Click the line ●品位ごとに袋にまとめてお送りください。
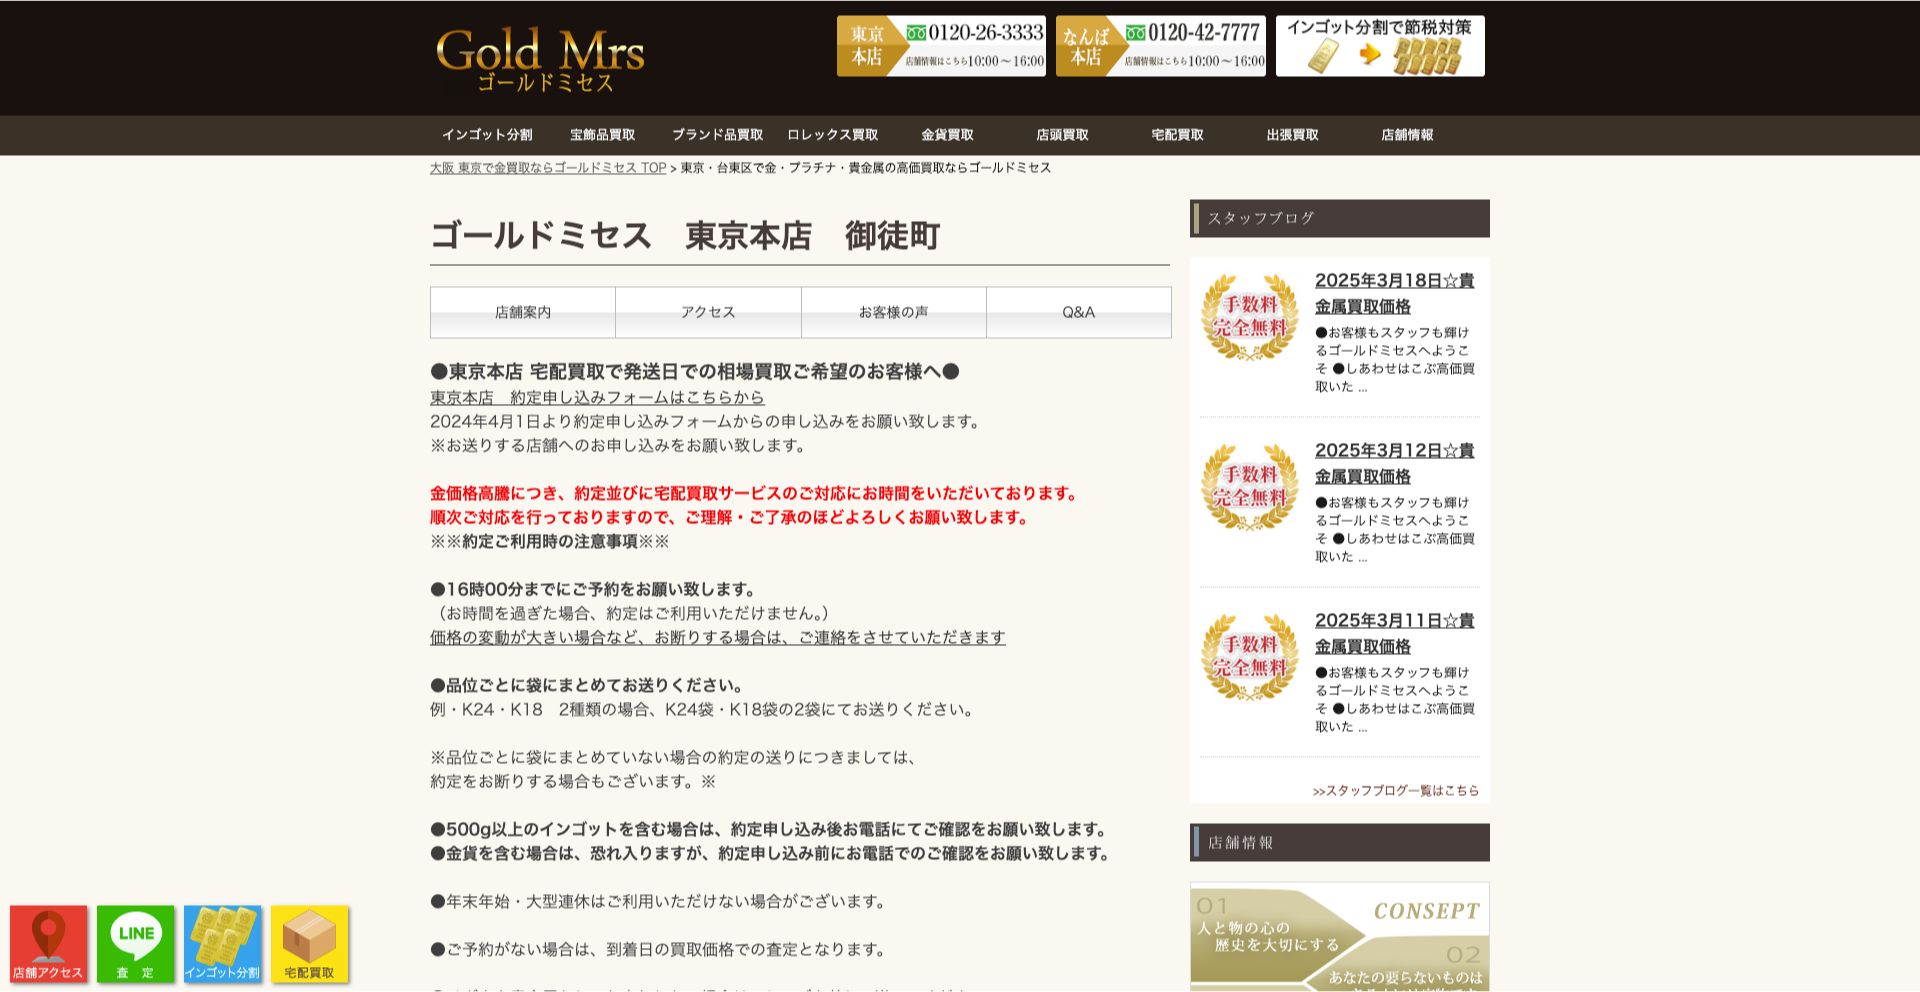Viewport: 1920px width, 992px height. 588,685
